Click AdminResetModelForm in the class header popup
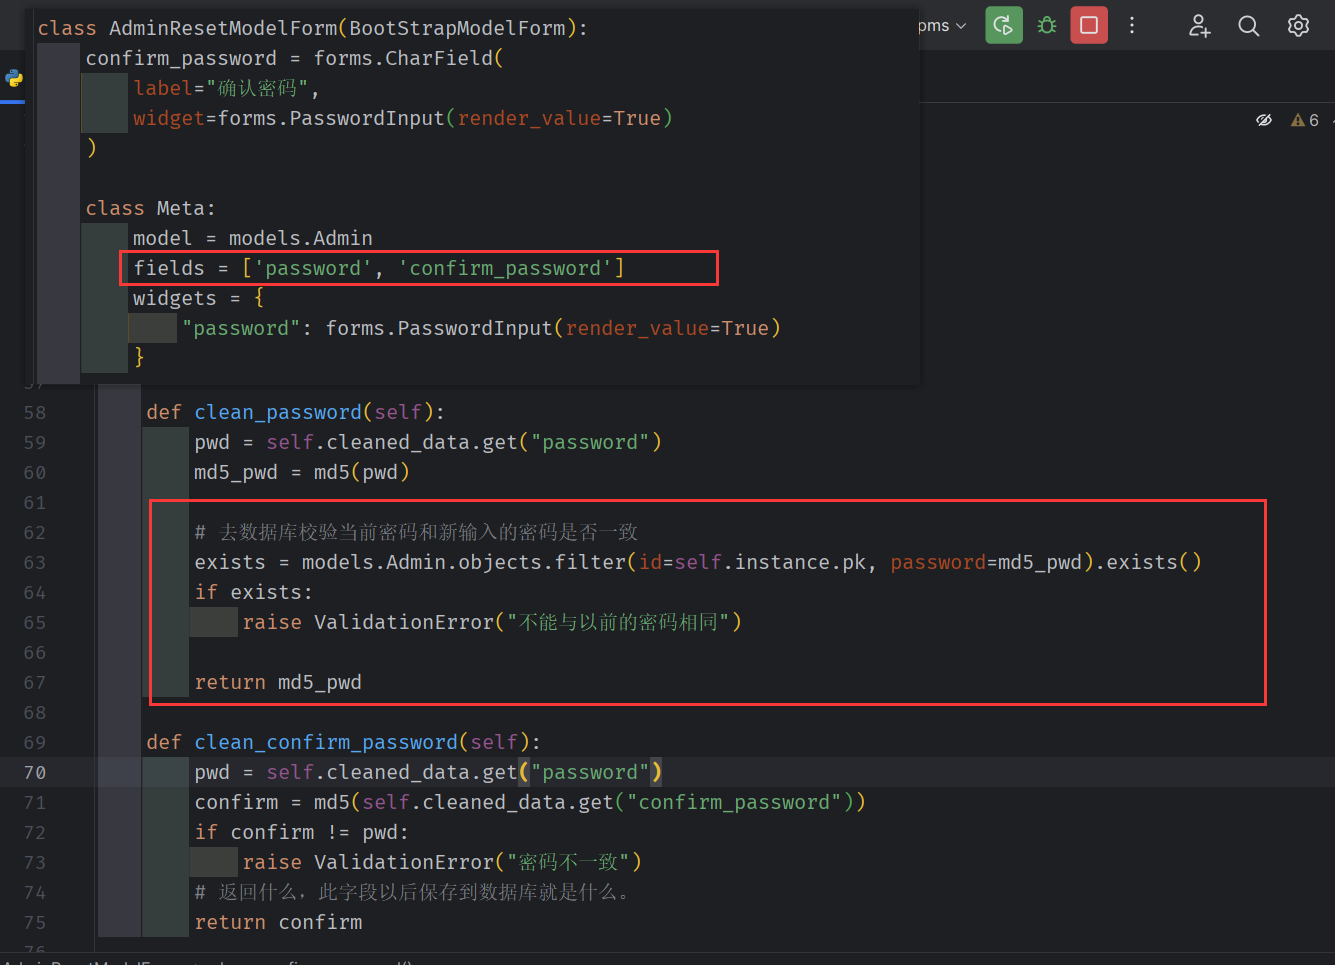Screen dimensions: 1335x965 (x=223, y=28)
